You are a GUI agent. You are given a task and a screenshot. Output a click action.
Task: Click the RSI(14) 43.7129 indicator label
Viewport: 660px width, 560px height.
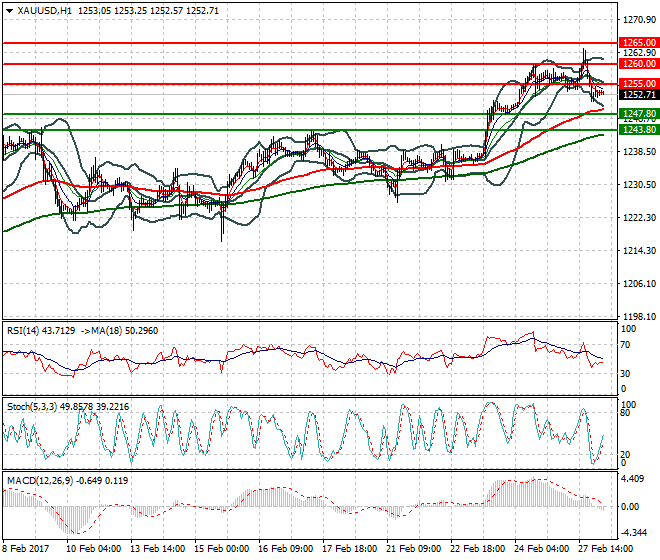click(41, 331)
